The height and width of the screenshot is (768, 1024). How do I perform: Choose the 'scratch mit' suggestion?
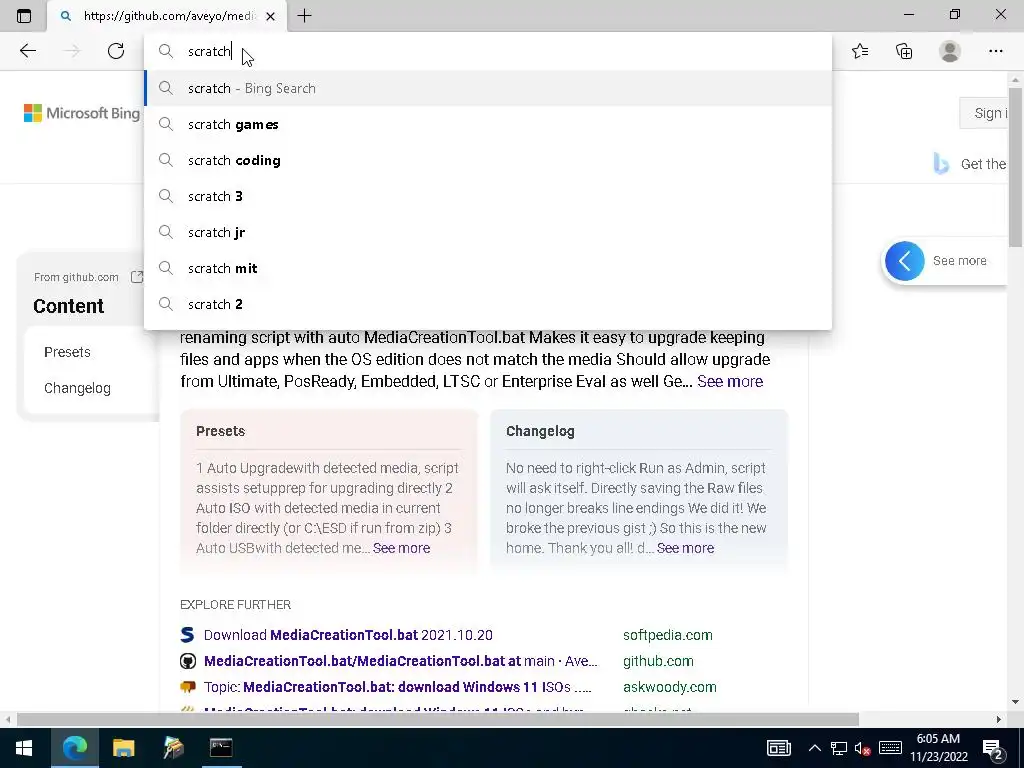(x=488, y=268)
